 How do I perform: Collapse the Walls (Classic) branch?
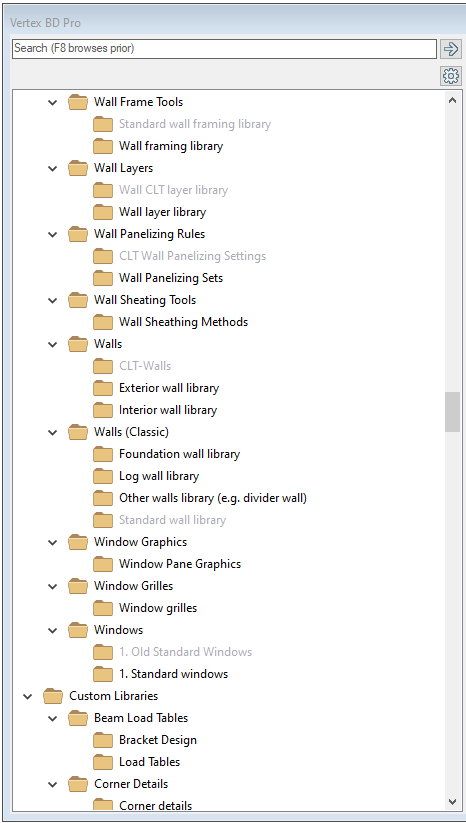pos(52,432)
